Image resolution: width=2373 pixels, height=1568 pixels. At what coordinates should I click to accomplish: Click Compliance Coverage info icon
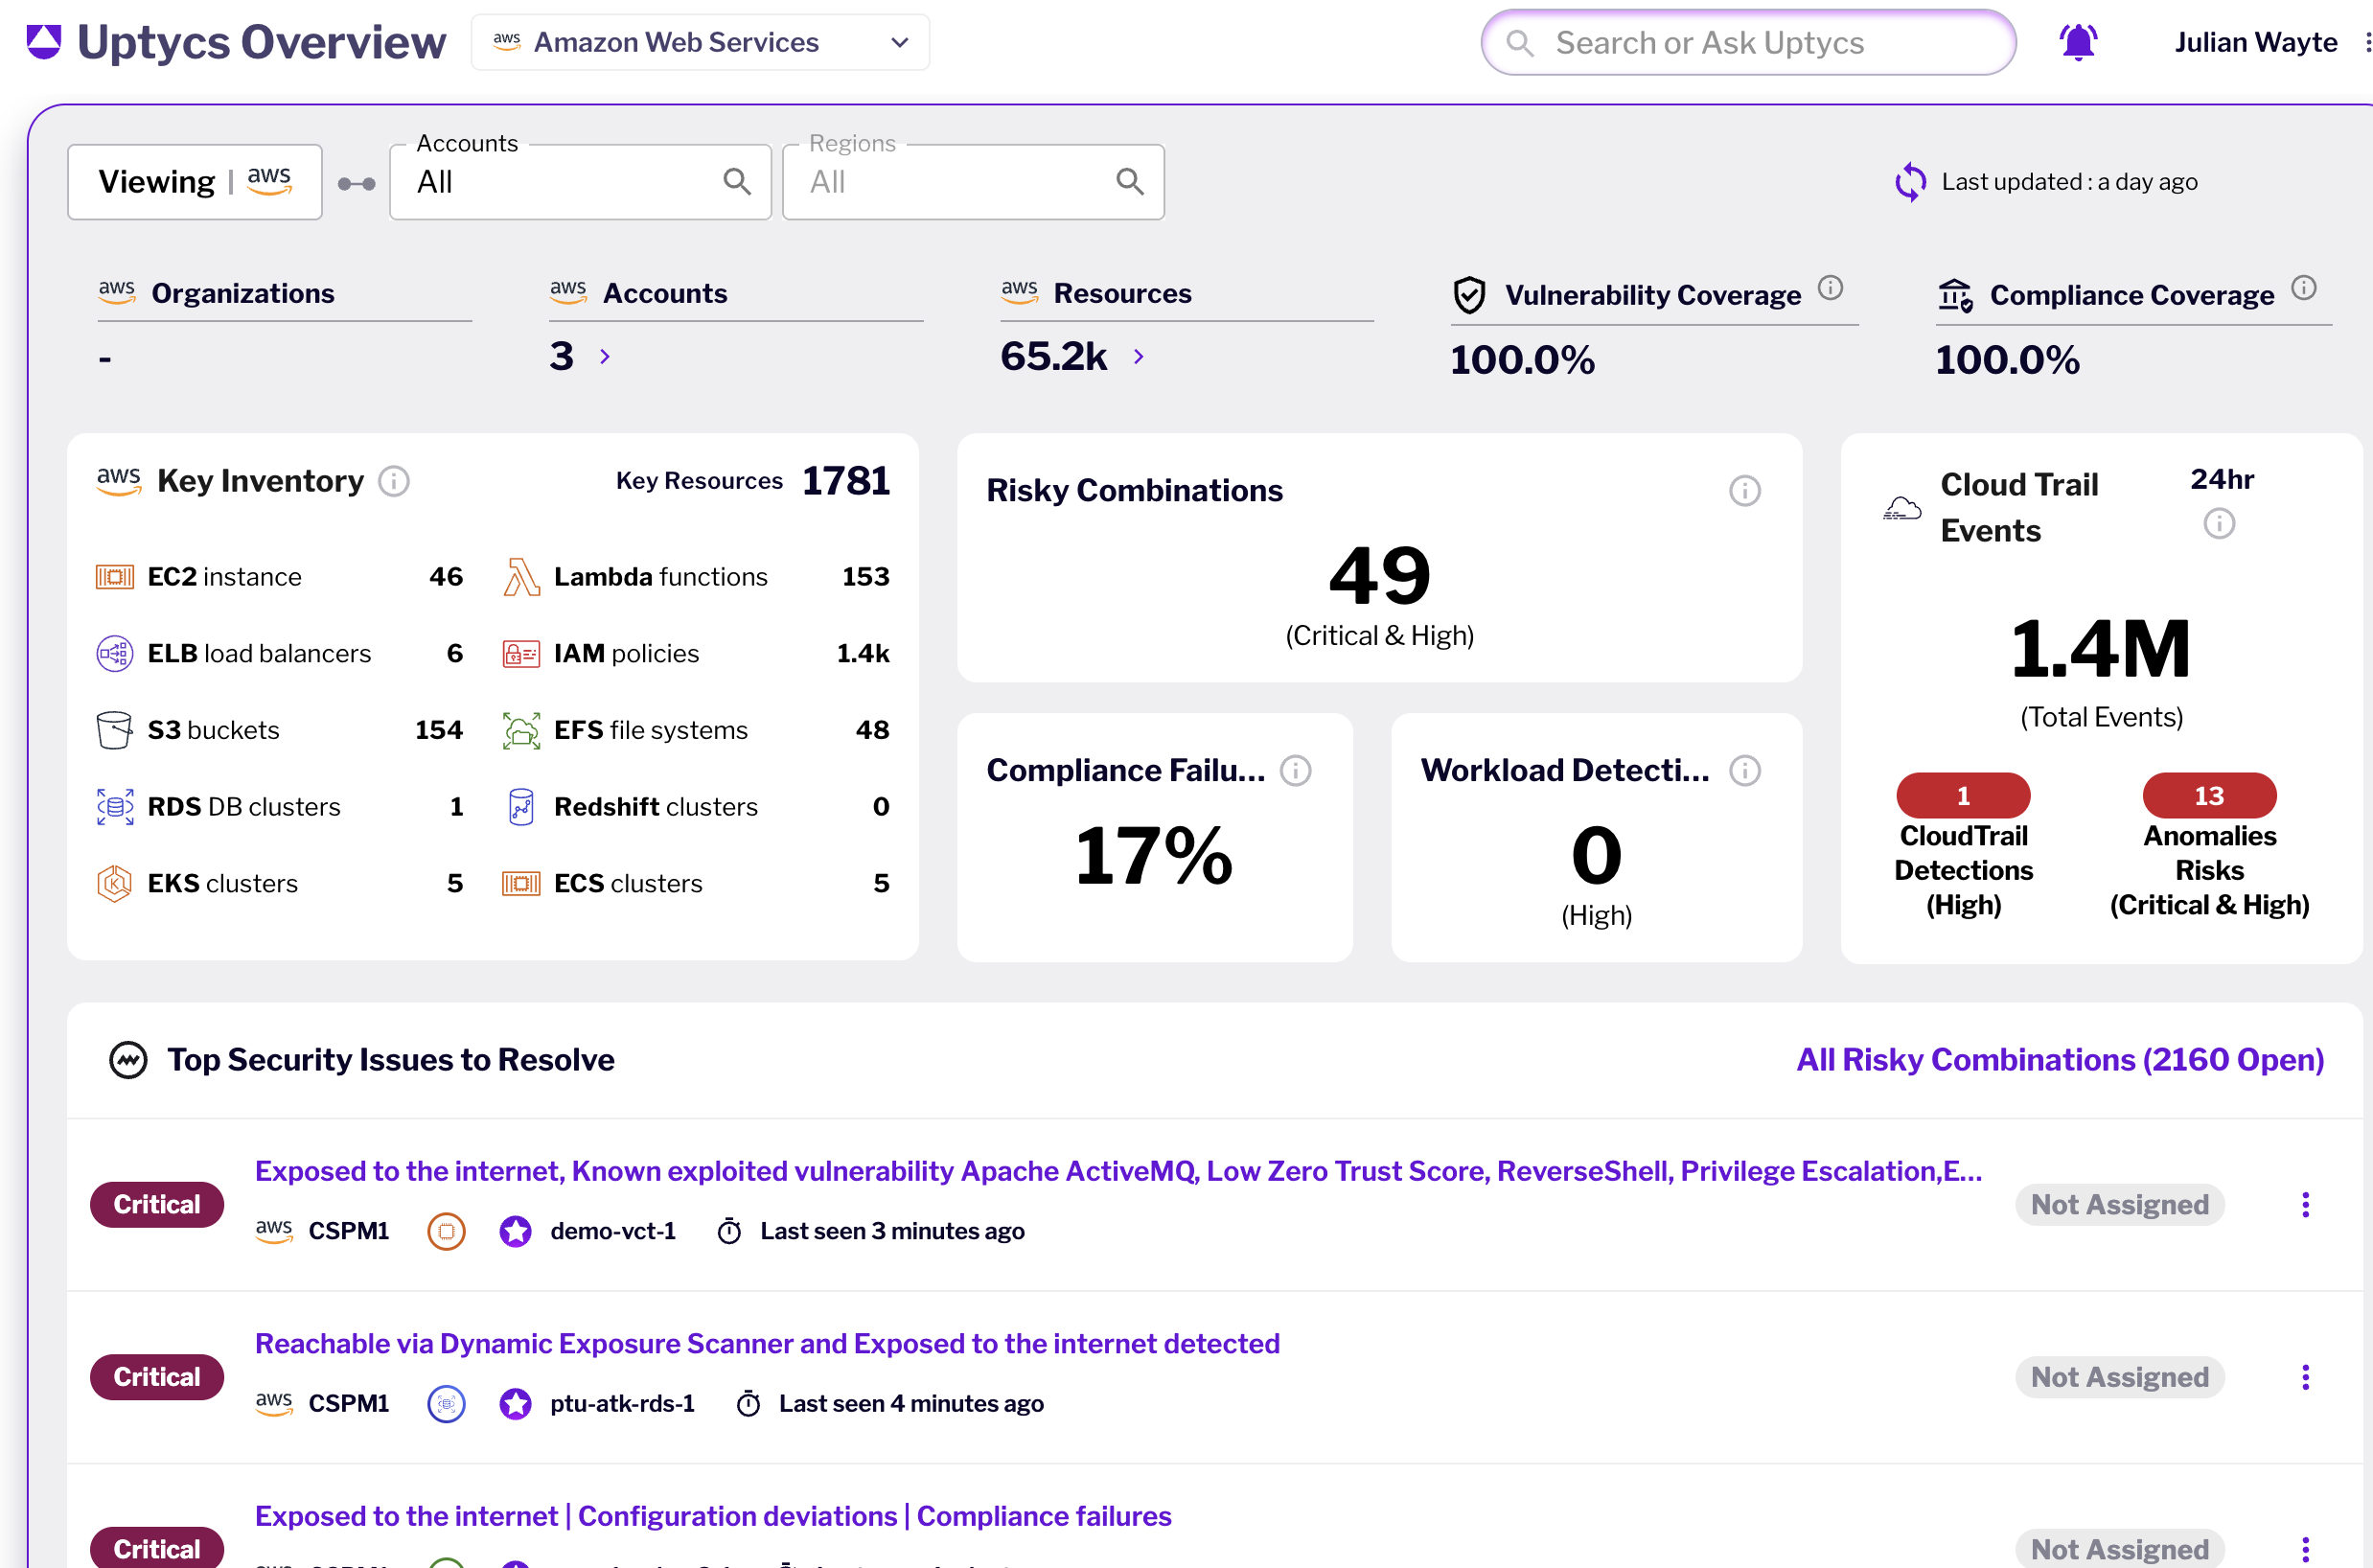point(2304,288)
